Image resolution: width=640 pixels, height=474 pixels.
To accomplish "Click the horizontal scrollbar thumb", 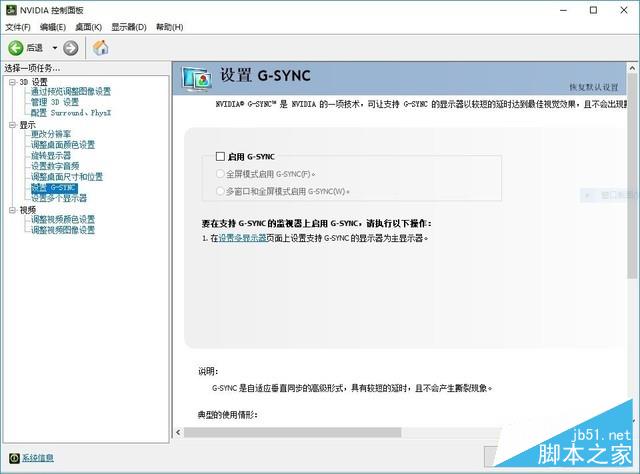I will click(x=292, y=432).
